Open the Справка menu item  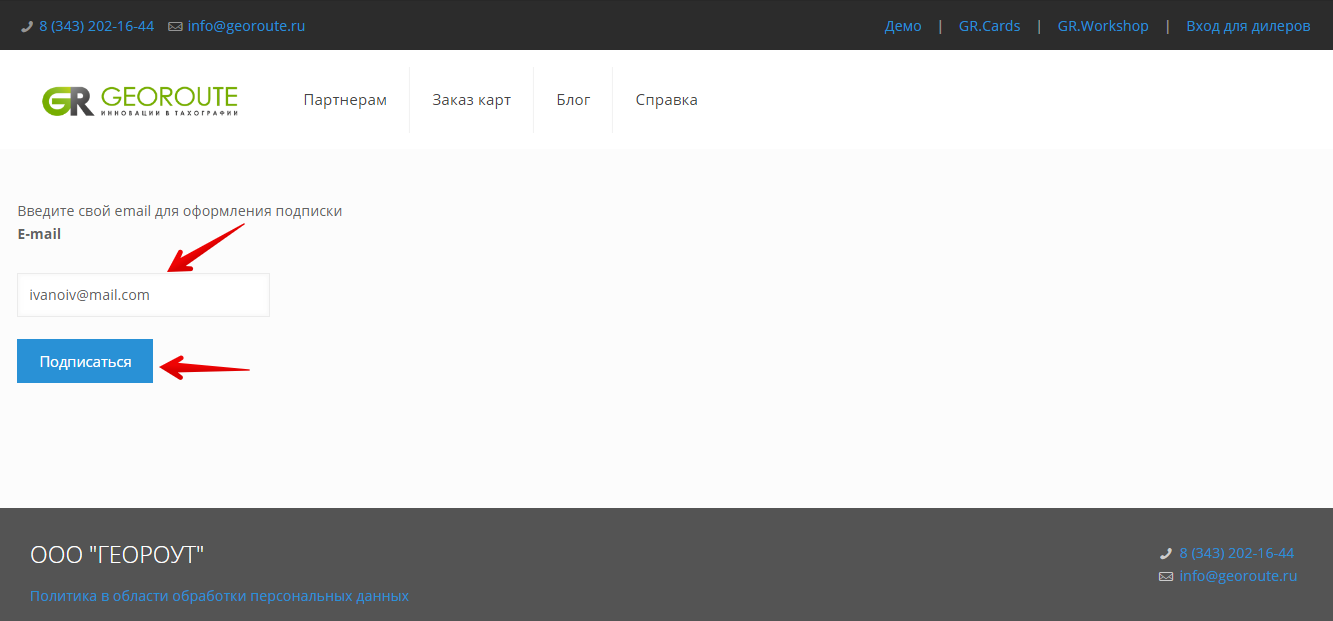[666, 100]
